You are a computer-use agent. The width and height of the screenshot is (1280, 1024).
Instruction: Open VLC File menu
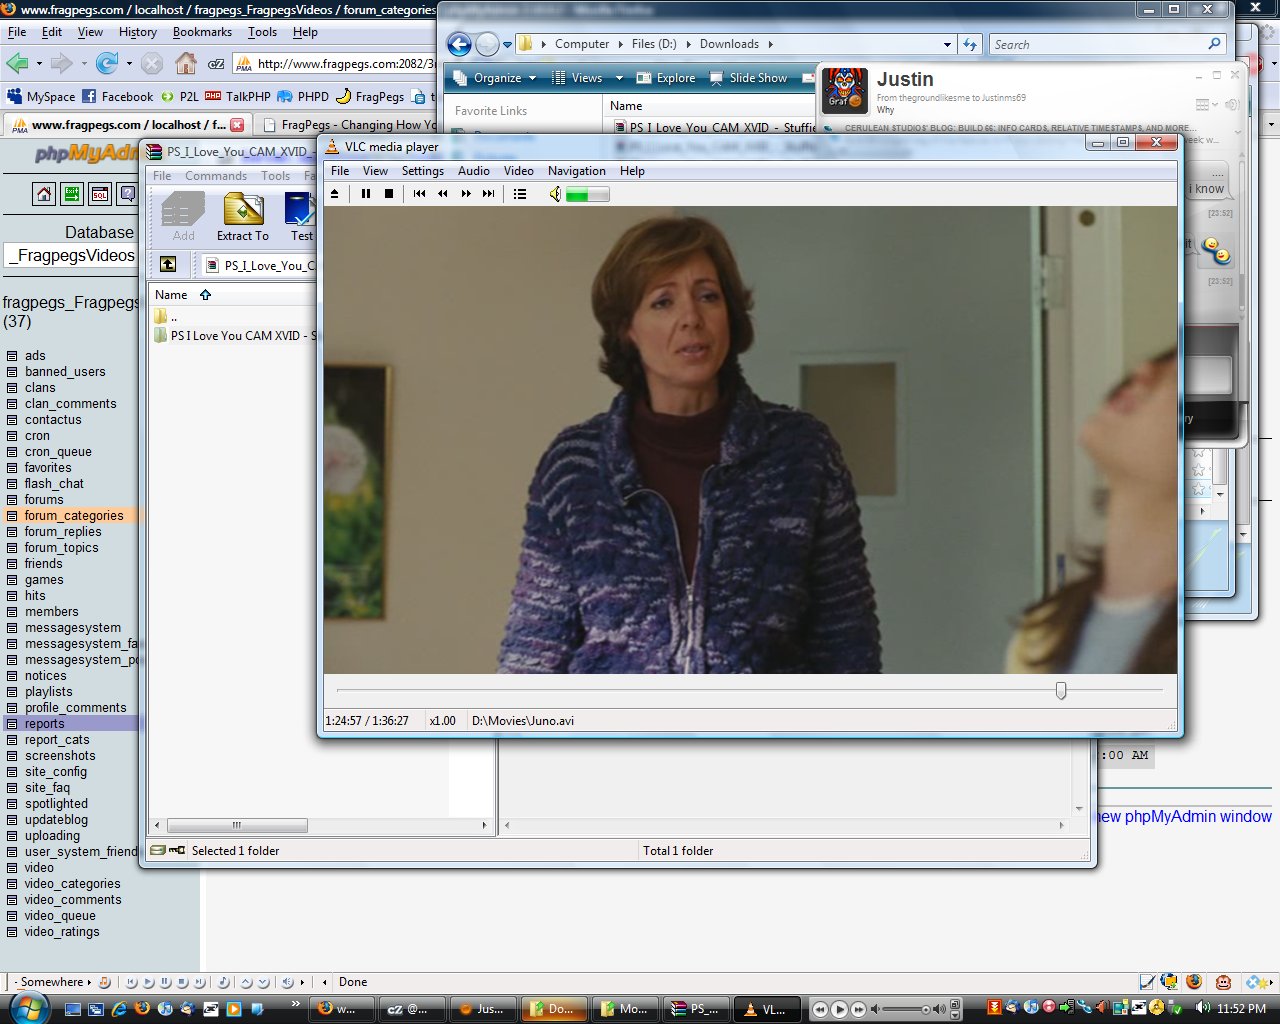[340, 171]
